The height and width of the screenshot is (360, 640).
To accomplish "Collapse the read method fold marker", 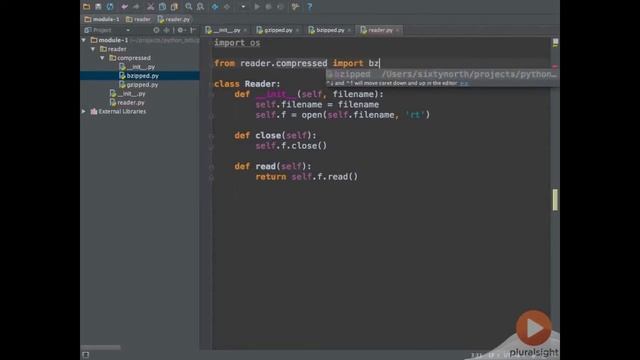I will [211, 167].
